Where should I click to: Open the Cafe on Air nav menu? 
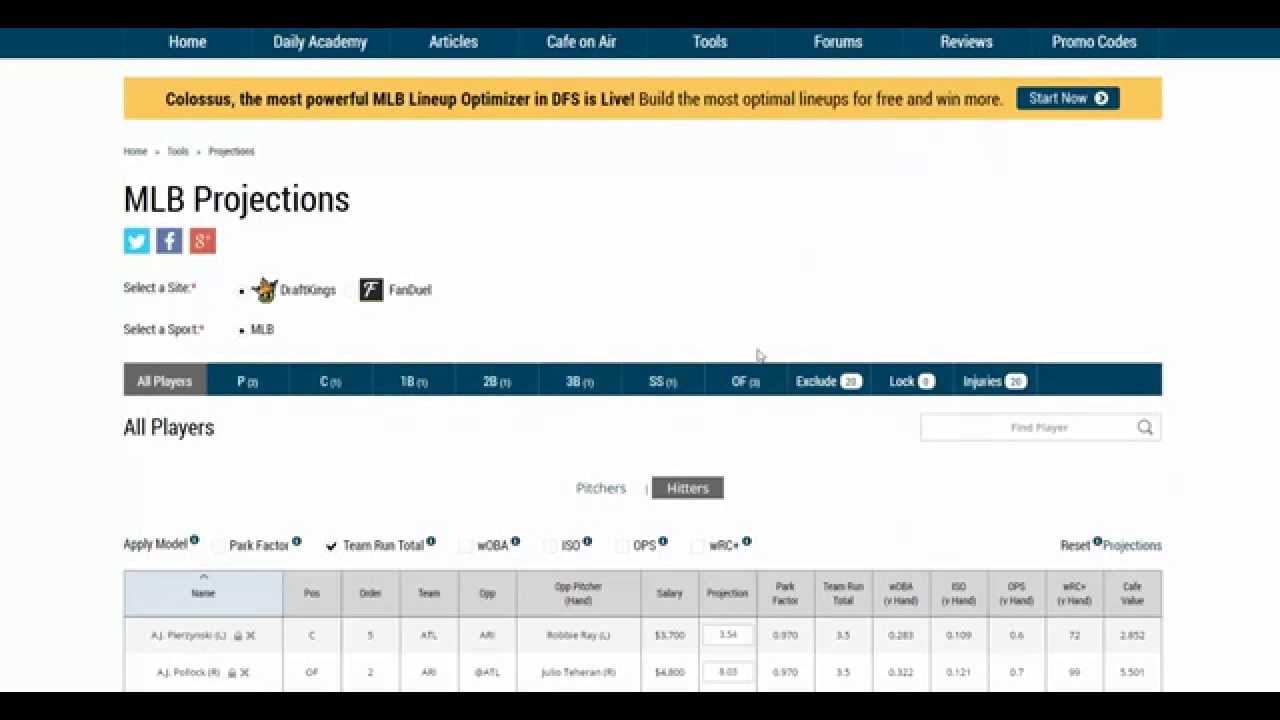pos(581,42)
